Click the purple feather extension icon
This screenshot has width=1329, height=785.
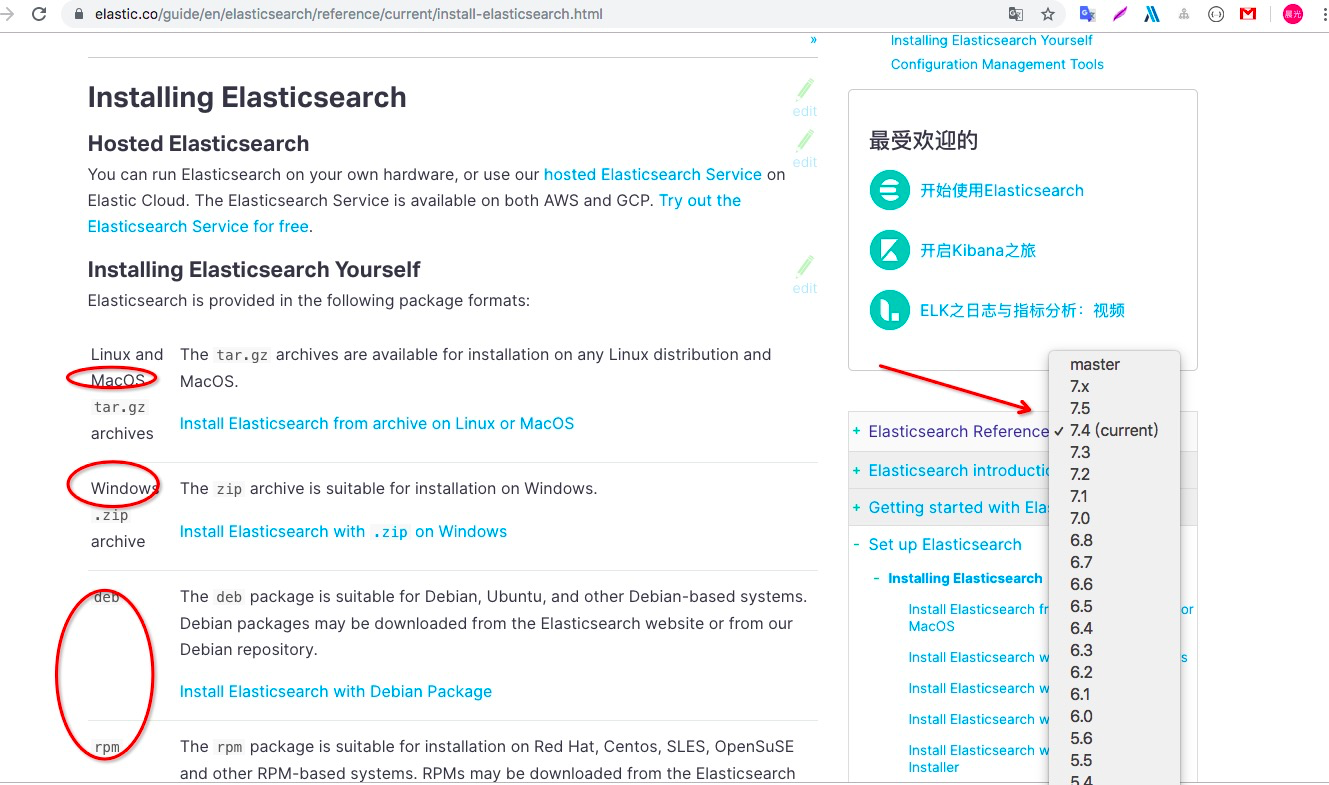pos(1119,14)
